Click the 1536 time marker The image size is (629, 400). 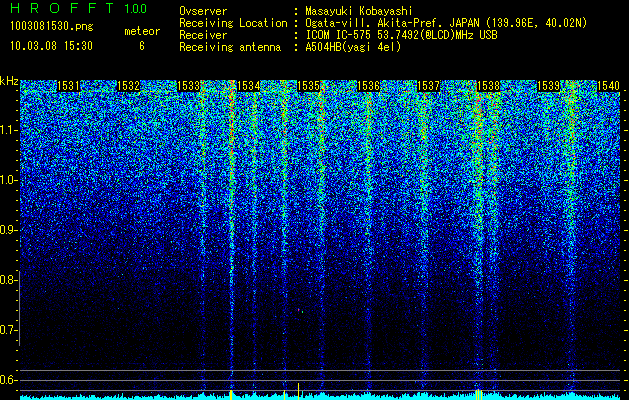pos(368,86)
